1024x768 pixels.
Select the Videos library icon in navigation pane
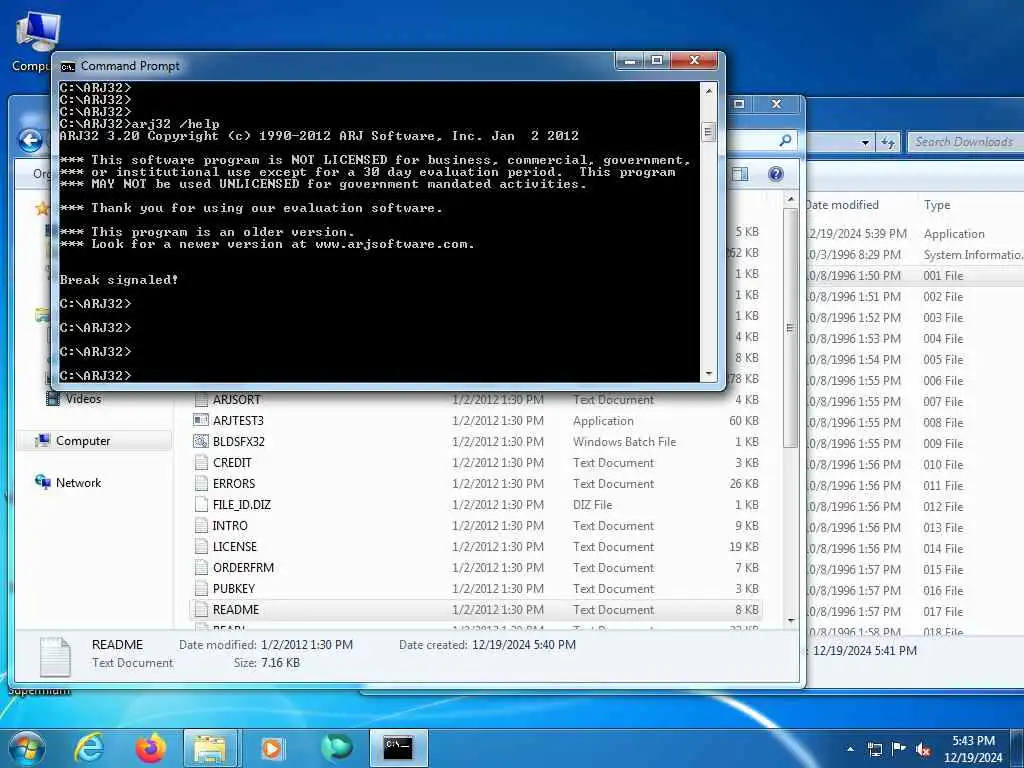click(x=53, y=398)
